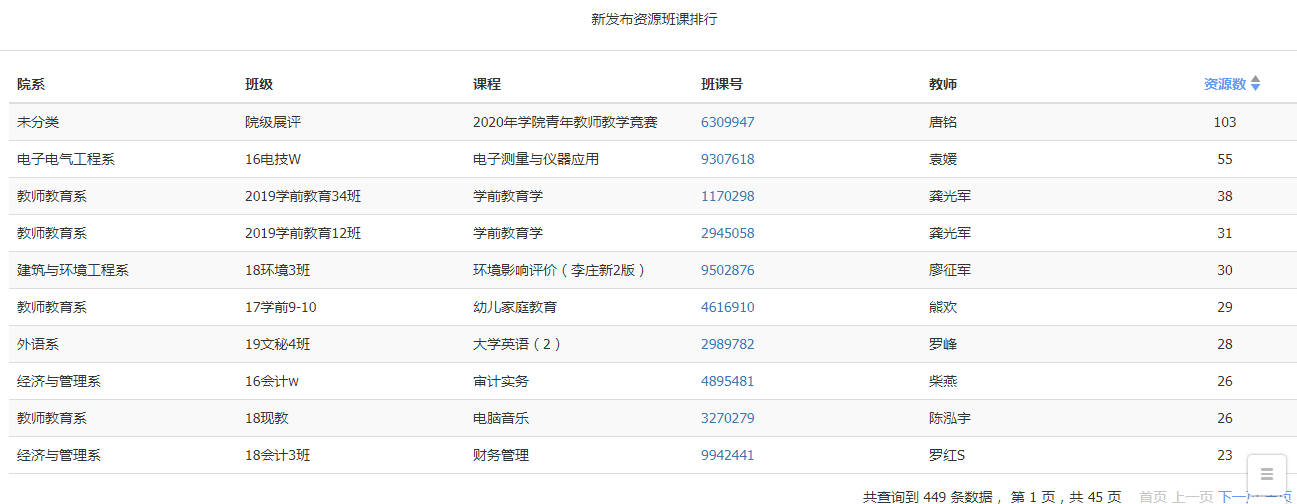The height and width of the screenshot is (504, 1297).
Task: Select resource count 28
Action: (1225, 344)
